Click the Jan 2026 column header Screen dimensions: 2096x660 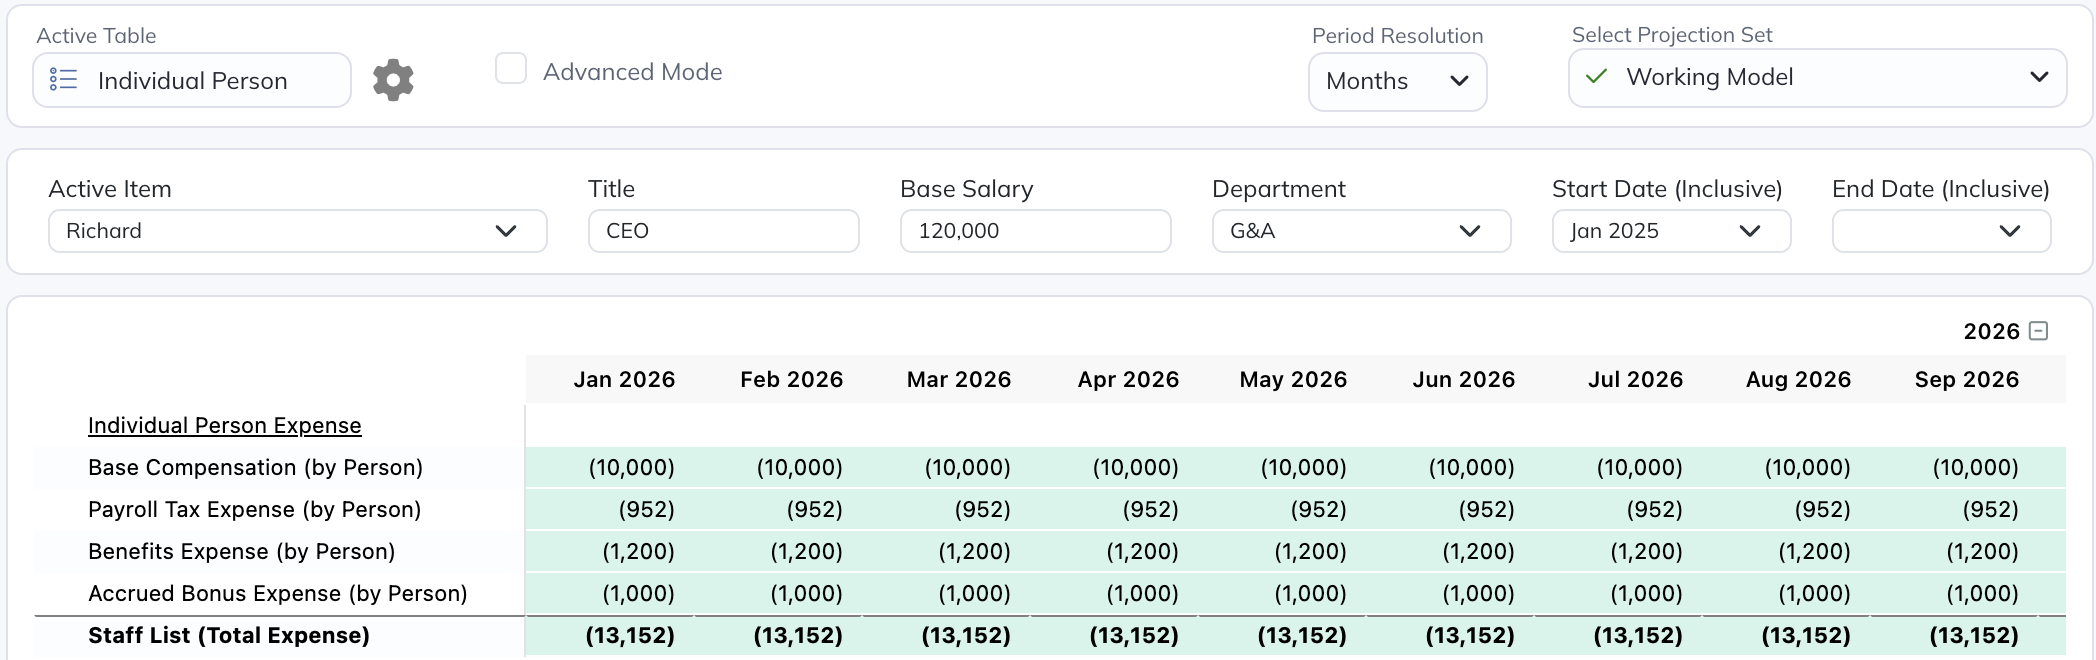(x=624, y=380)
